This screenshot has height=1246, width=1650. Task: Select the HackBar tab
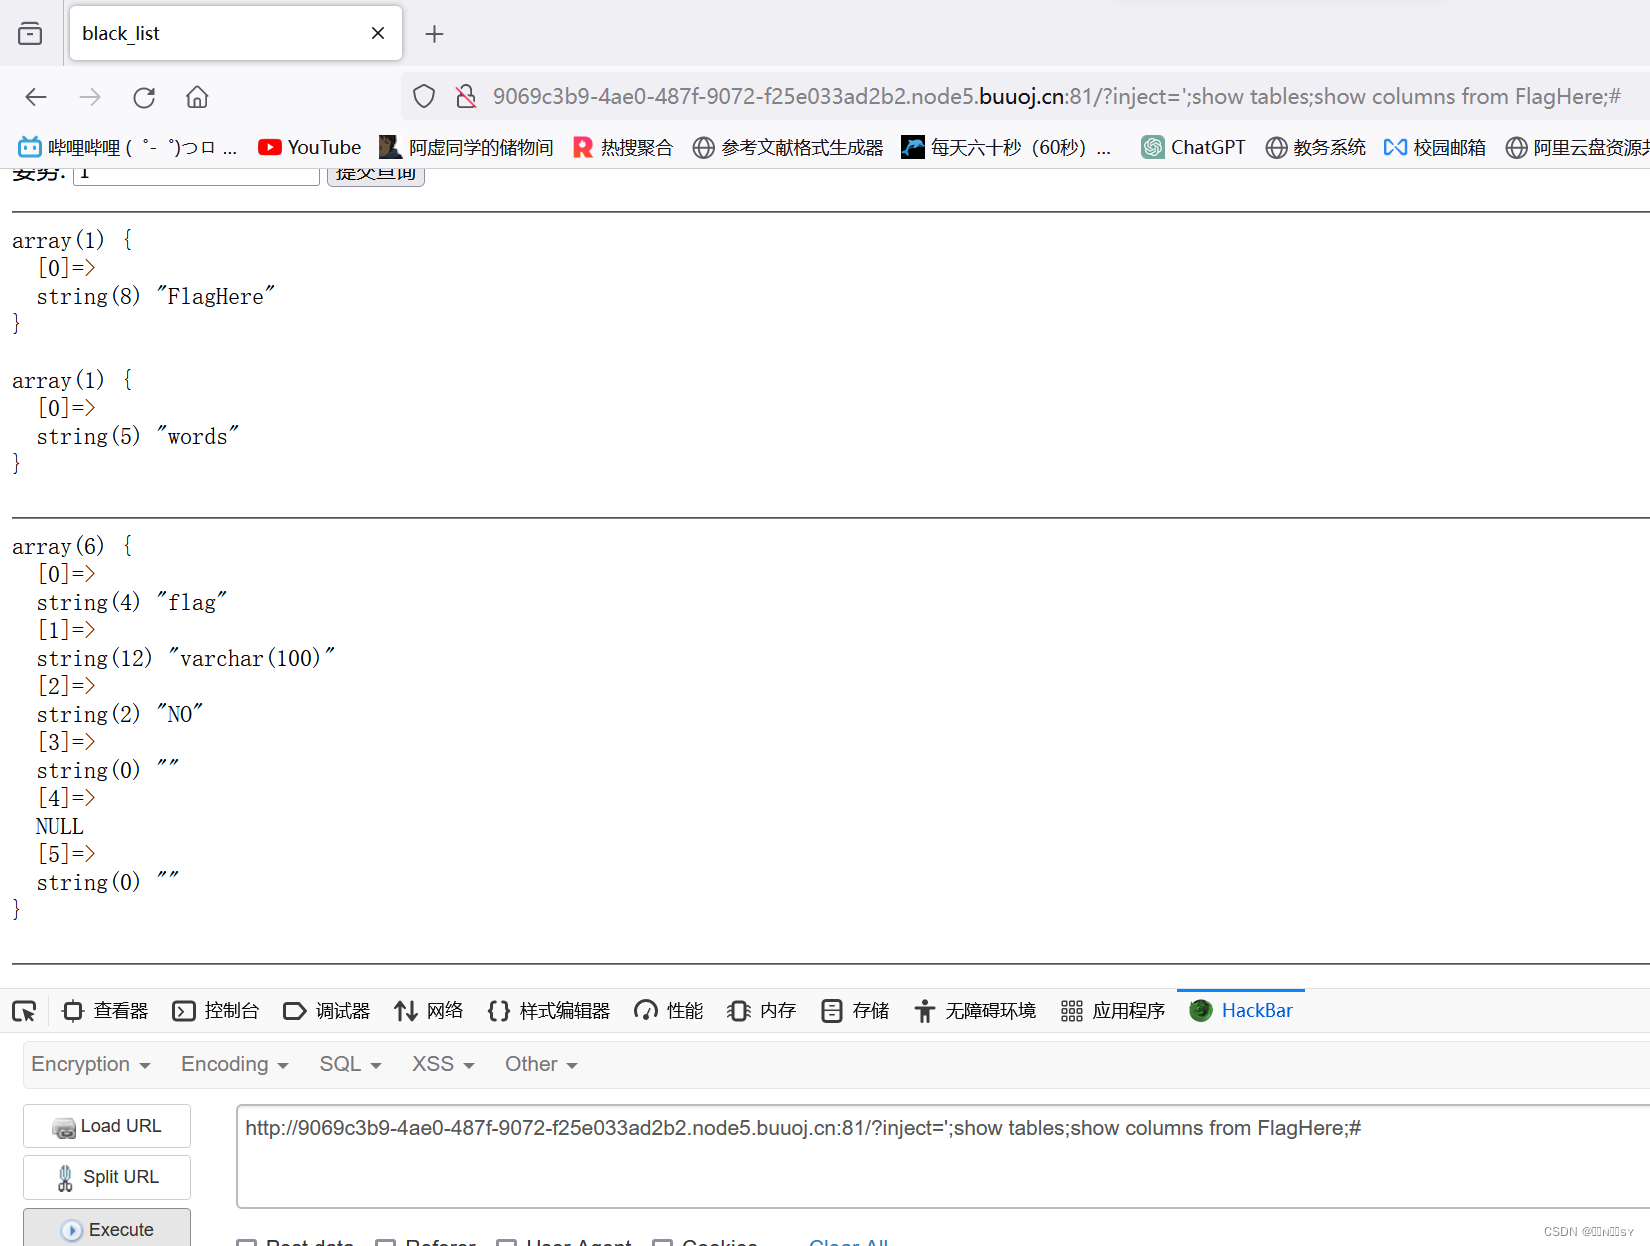[x=1241, y=1010]
